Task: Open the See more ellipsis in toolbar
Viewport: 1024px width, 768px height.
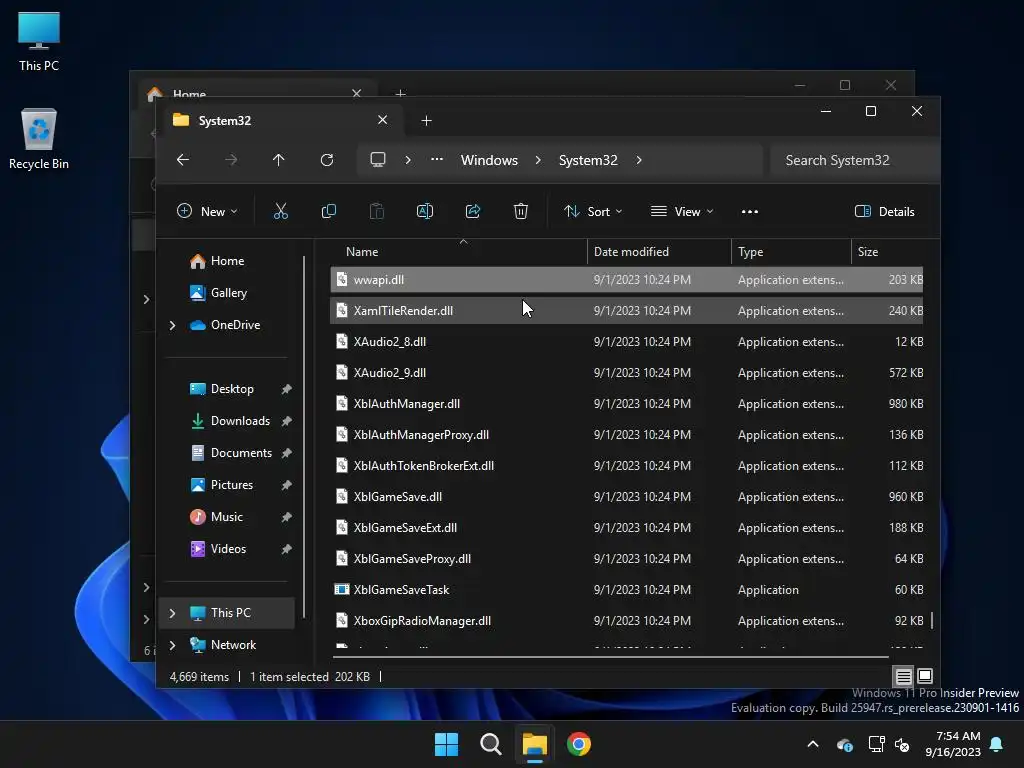Action: pos(750,212)
